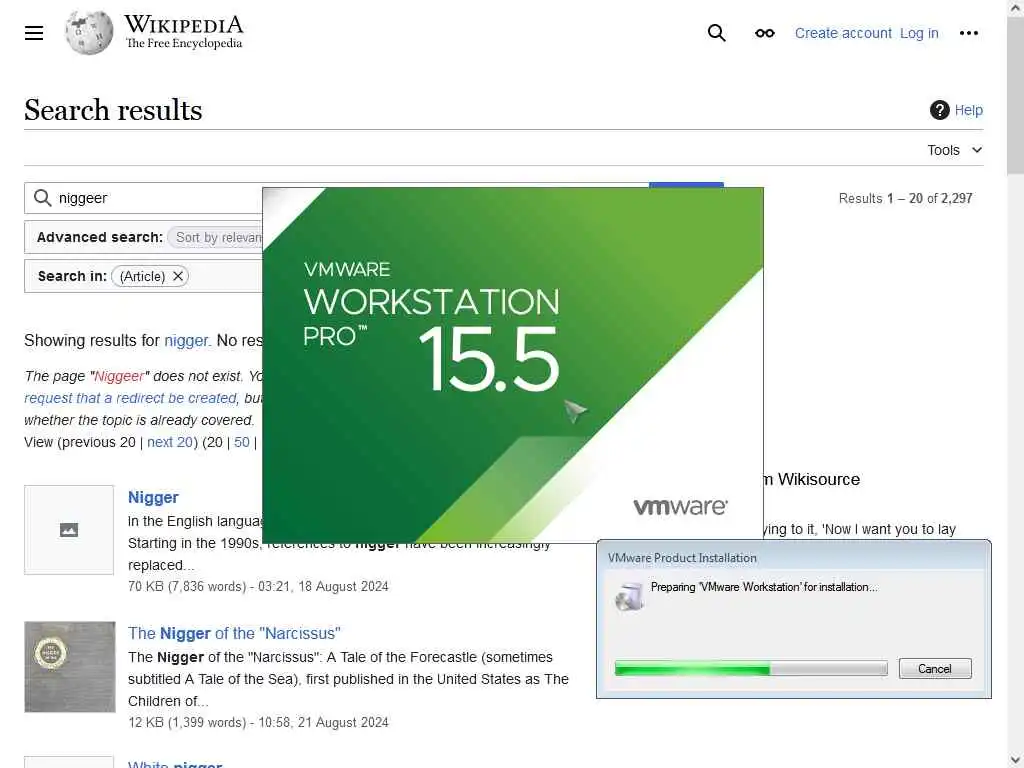Viewport: 1024px width, 768px height.
Task: Open the magnifier search icon in header
Action: pos(716,33)
